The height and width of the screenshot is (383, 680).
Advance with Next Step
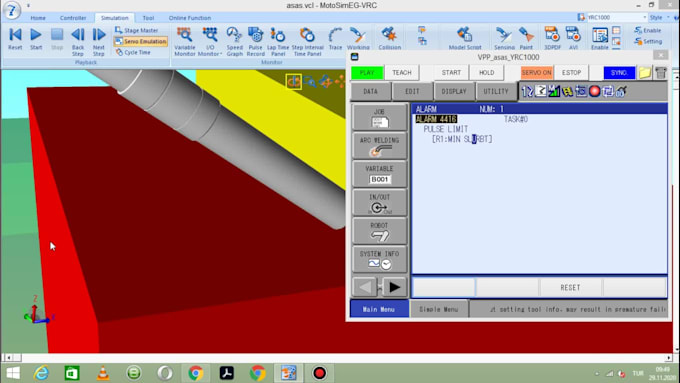click(98, 42)
